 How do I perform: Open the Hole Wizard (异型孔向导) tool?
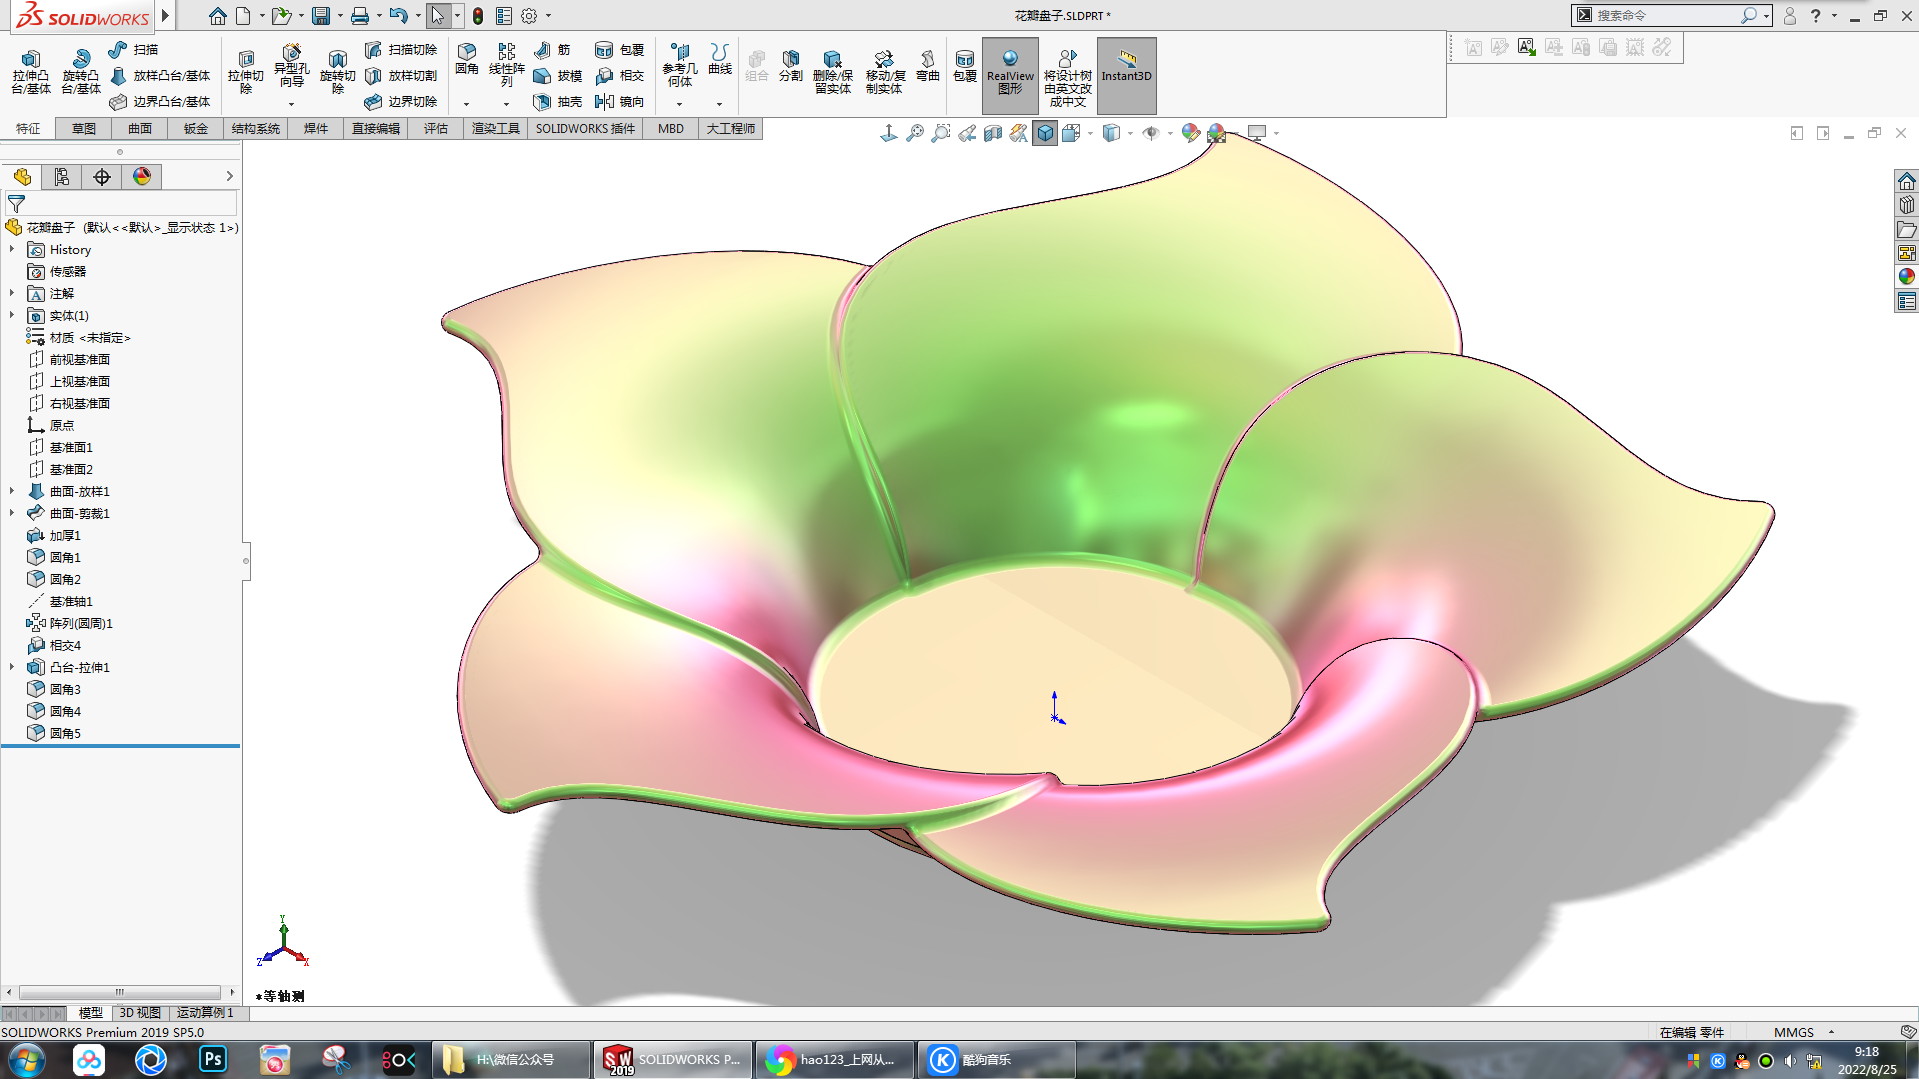click(291, 66)
